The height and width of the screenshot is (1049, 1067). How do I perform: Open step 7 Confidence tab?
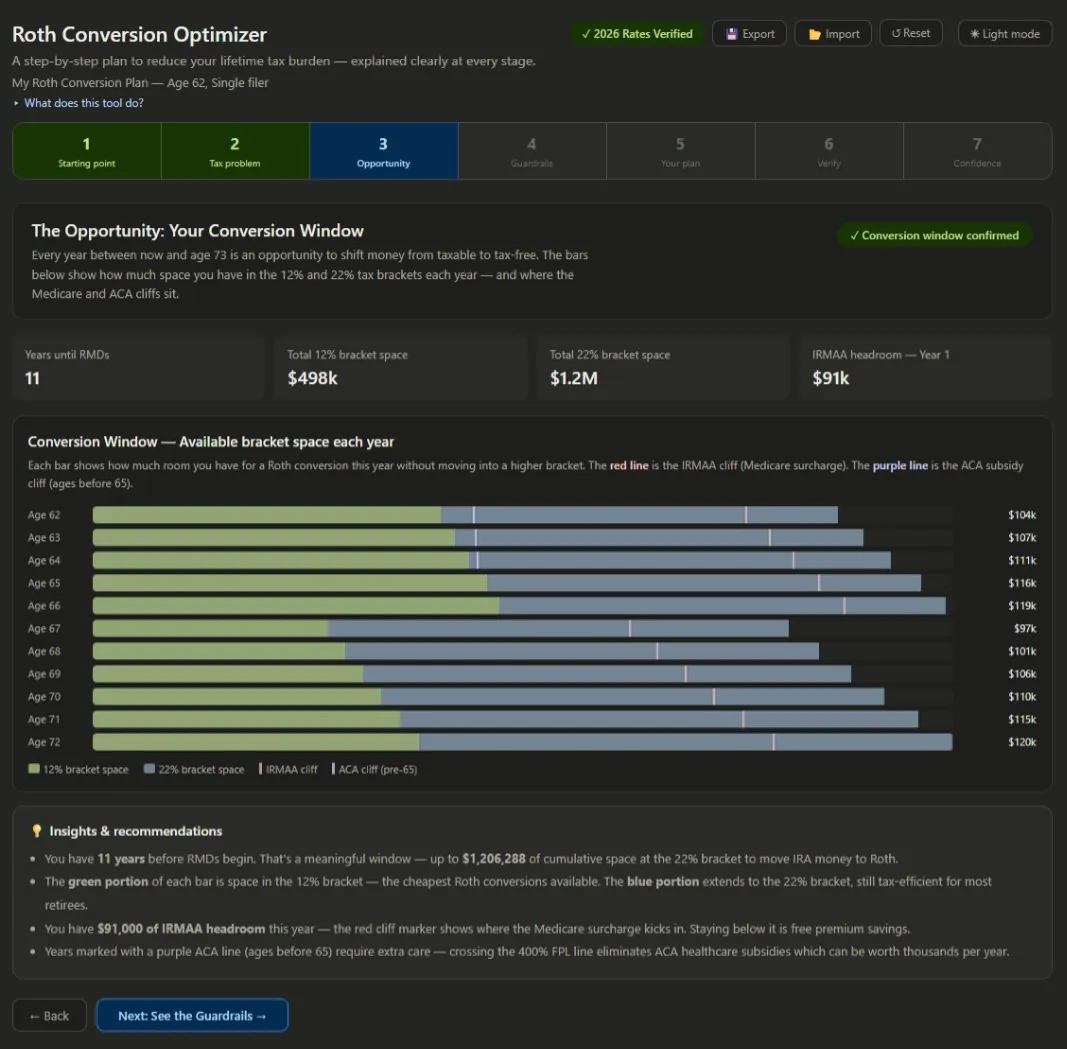976,151
